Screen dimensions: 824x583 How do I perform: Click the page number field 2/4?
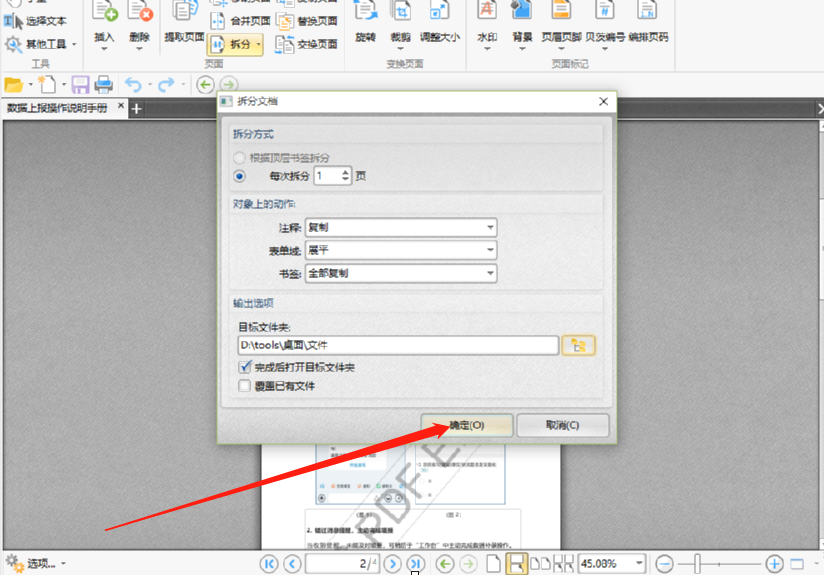tap(342, 564)
